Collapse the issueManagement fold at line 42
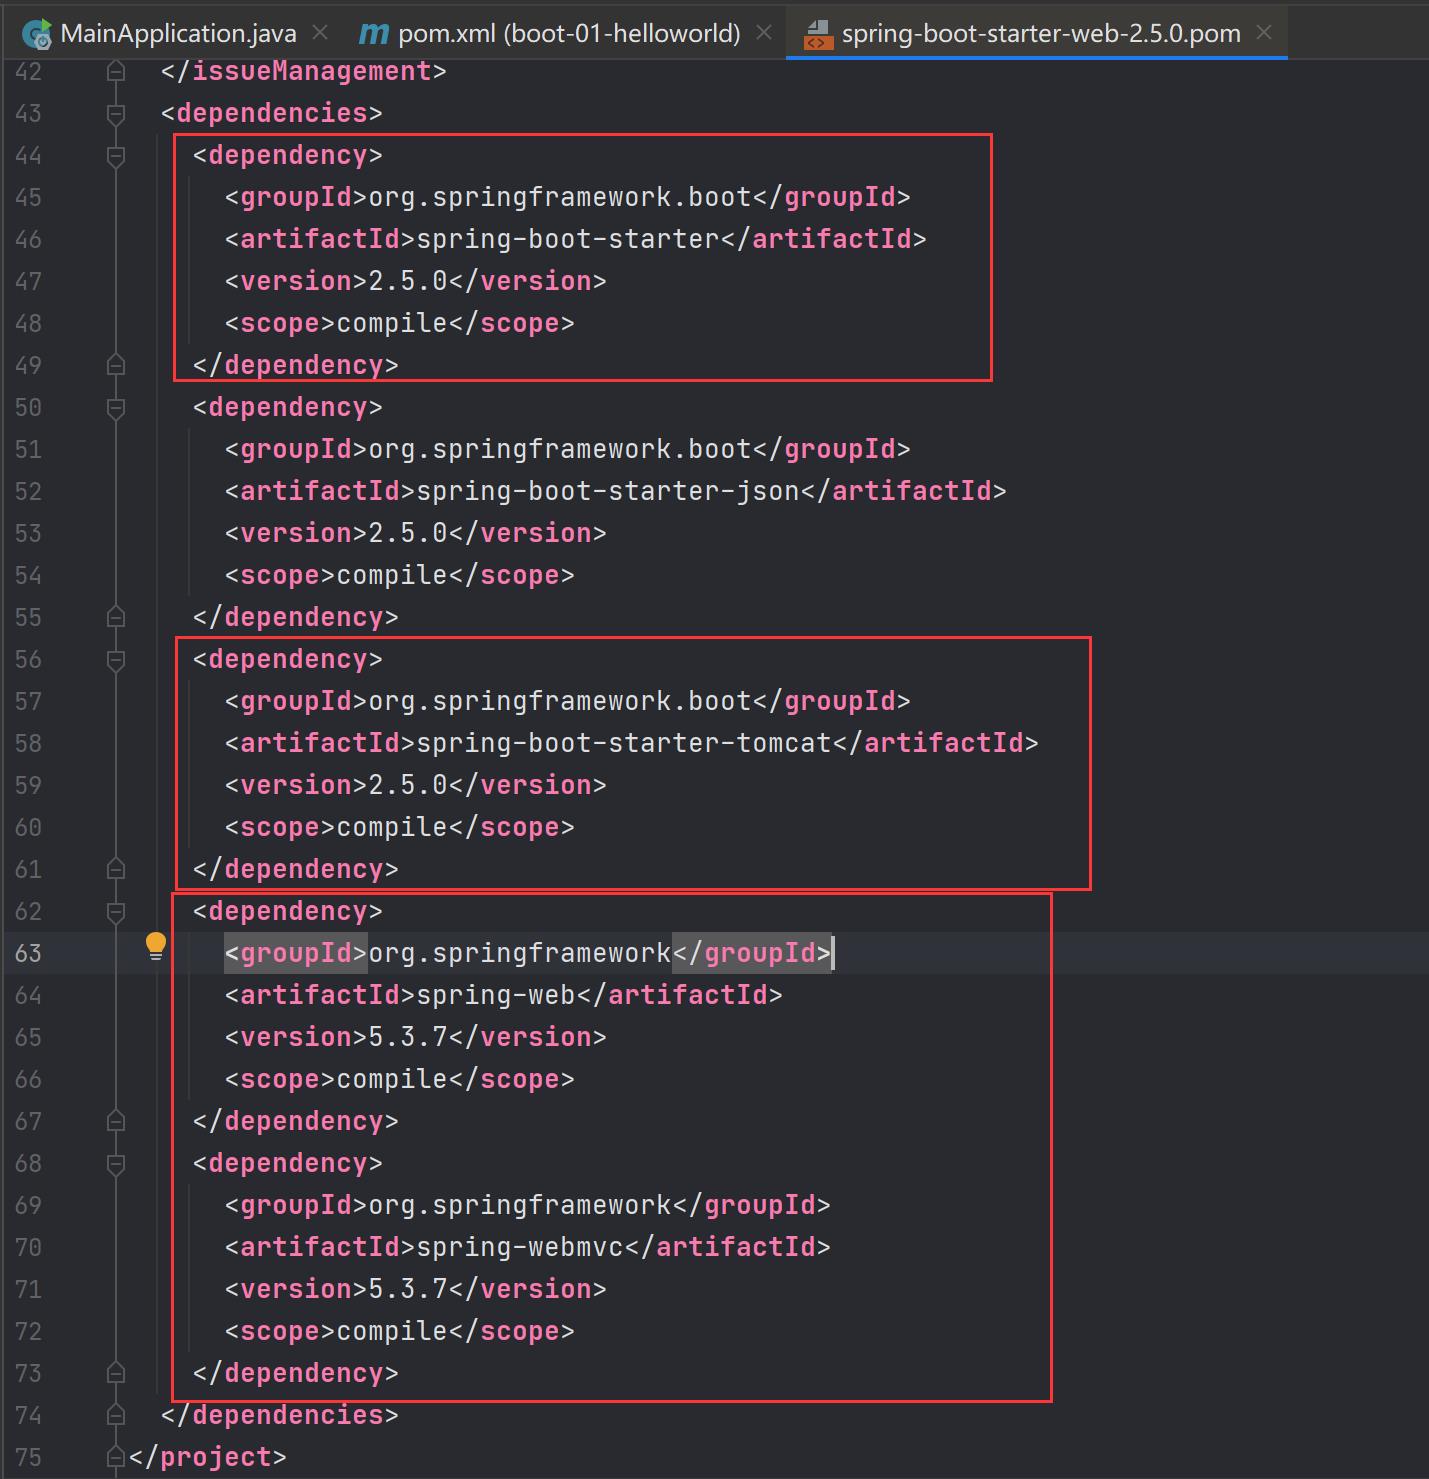Viewport: 1429px width, 1479px height. [116, 71]
